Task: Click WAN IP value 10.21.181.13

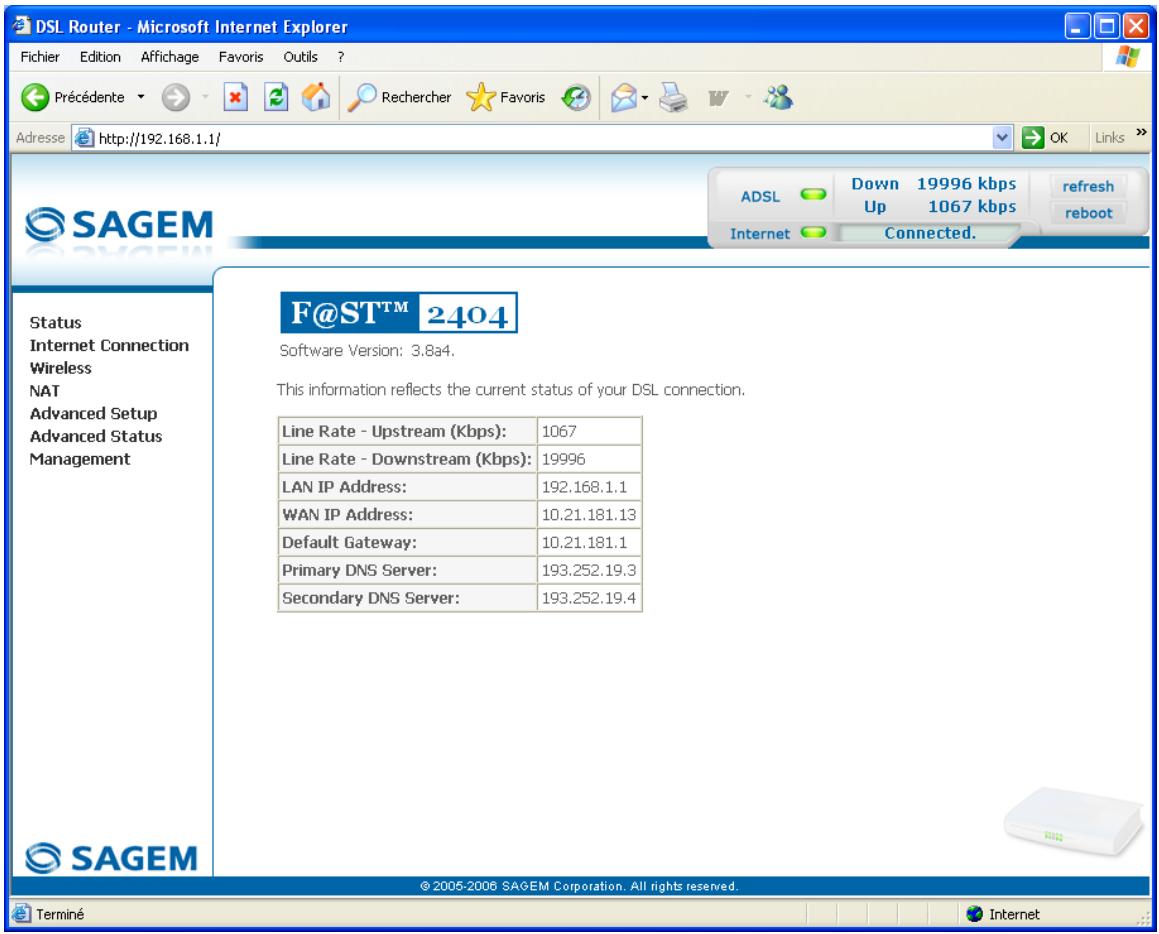Action: [x=588, y=514]
